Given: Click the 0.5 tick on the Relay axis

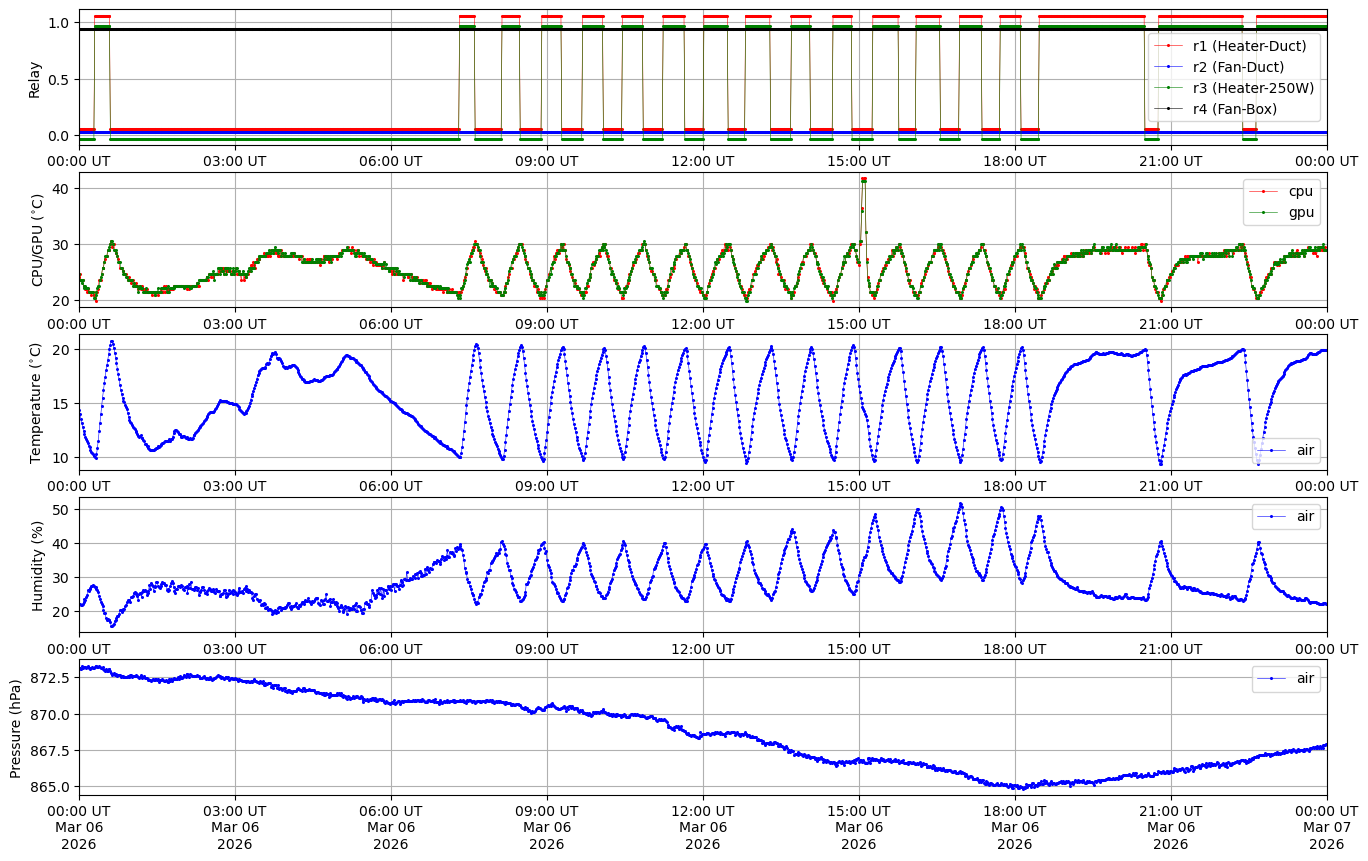Looking at the screenshot, I should pyautogui.click(x=59, y=79).
